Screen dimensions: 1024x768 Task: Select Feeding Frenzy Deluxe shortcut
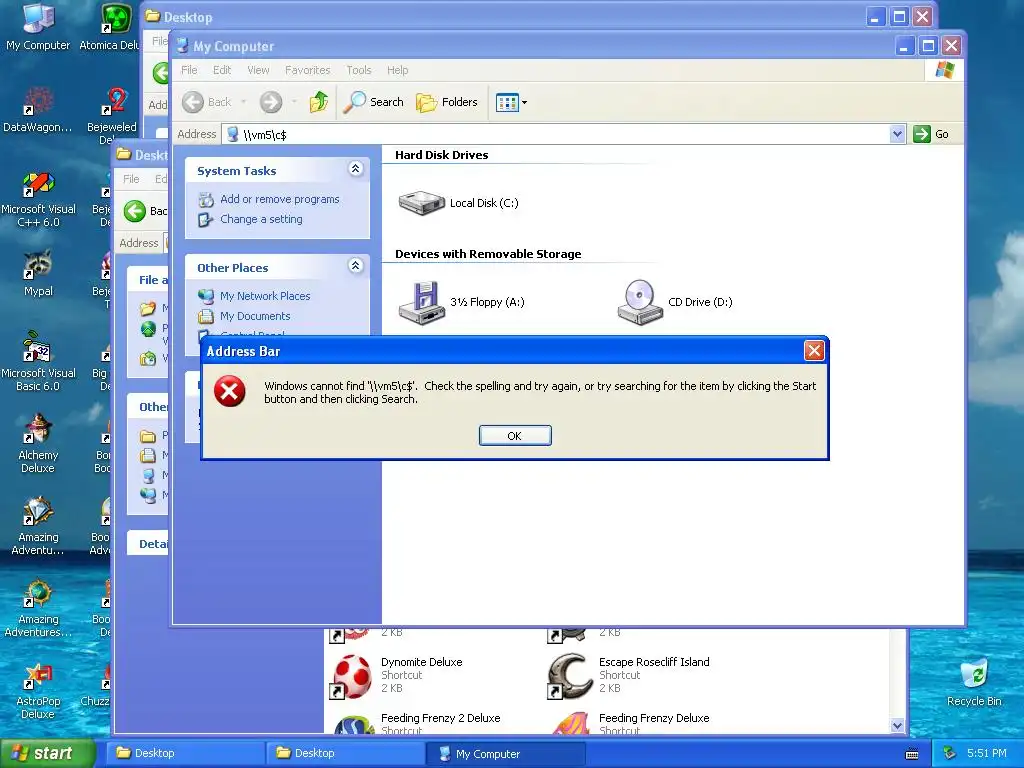coord(631,724)
